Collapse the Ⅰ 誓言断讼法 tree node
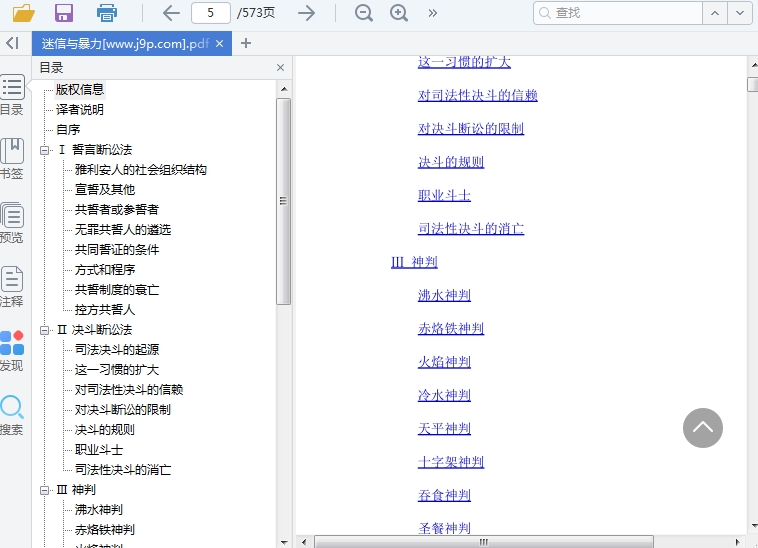This screenshot has height=548, width=758. pyautogui.click(x=44, y=150)
